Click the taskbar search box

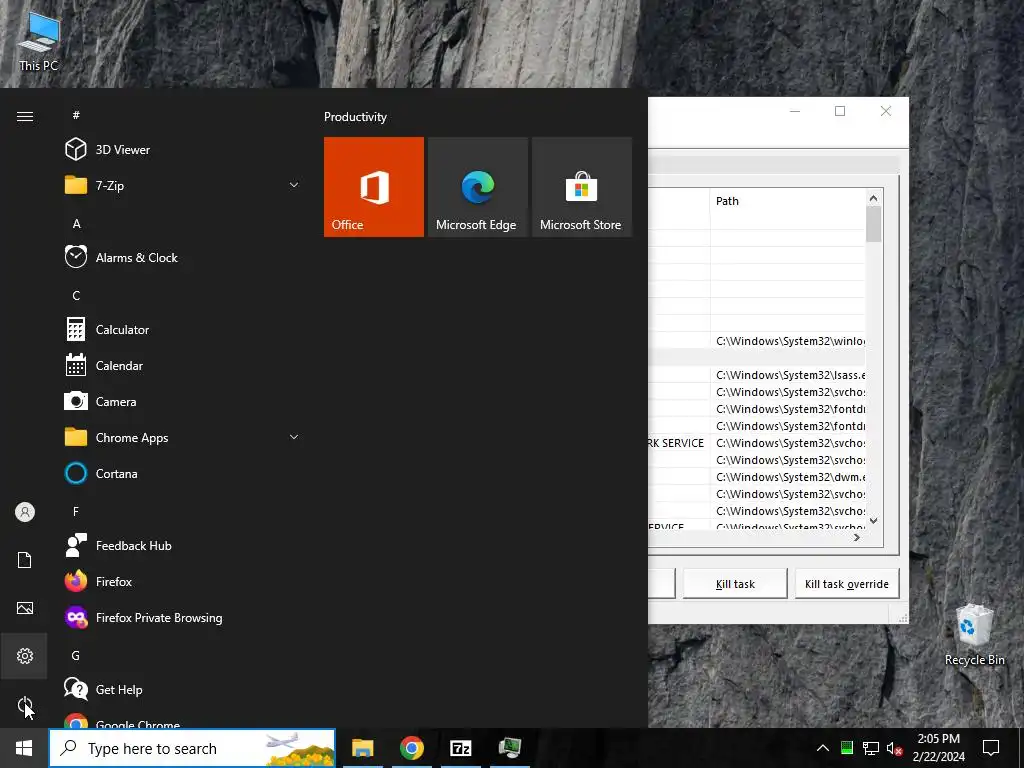coord(192,748)
